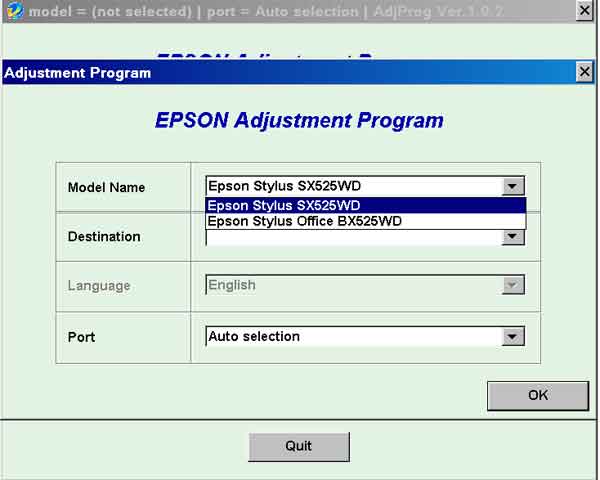Click the Language dropdown arrow
The height and width of the screenshot is (480, 600).
coord(513,285)
